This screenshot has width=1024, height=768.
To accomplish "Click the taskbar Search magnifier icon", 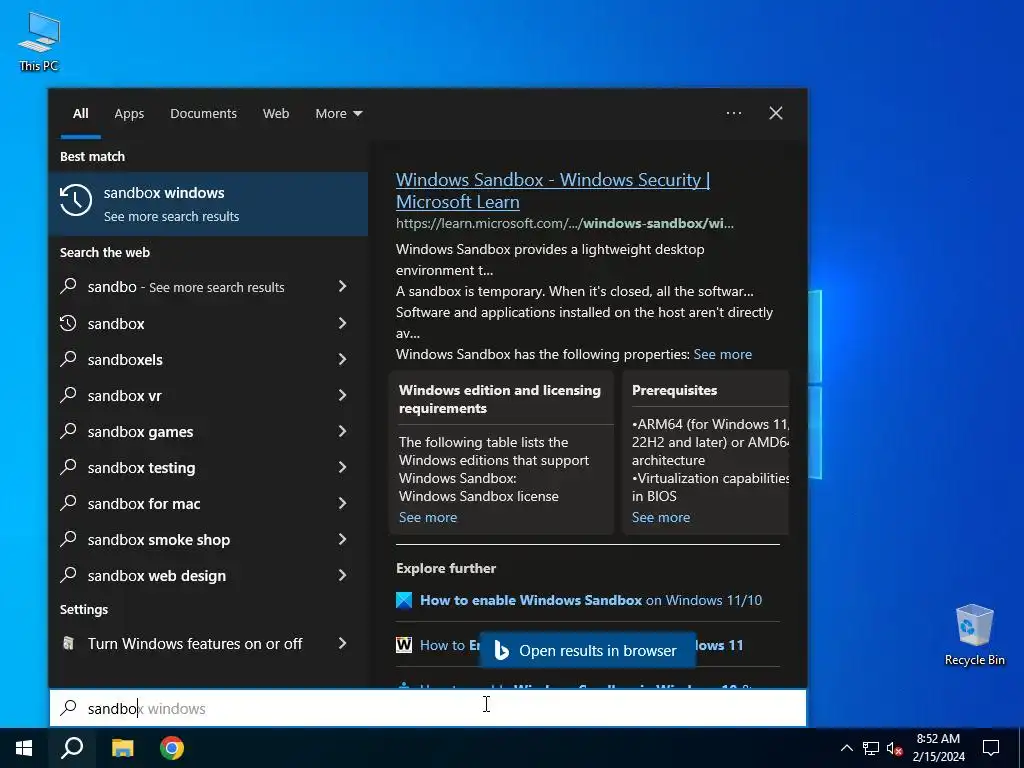I will (x=72, y=748).
